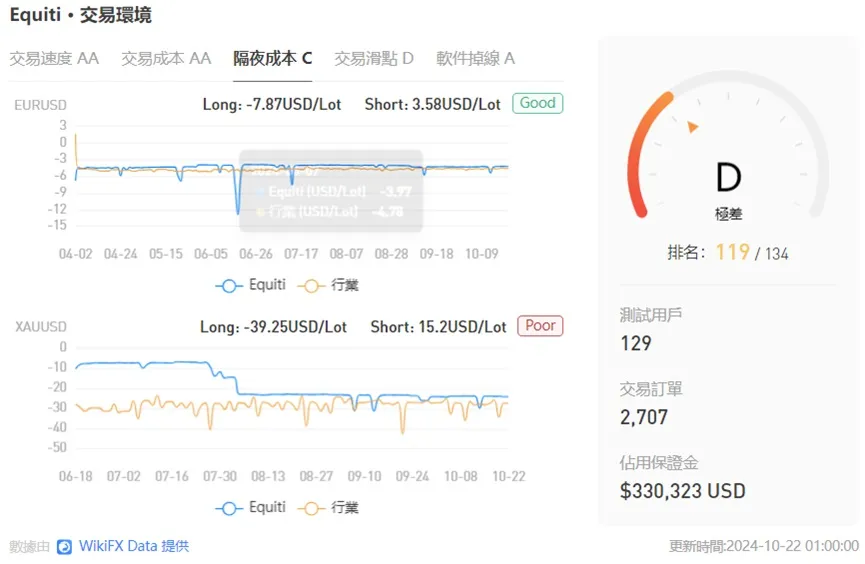Switch to the 交易速度 AA tab
Screen dimensions: 865x564
point(54,58)
